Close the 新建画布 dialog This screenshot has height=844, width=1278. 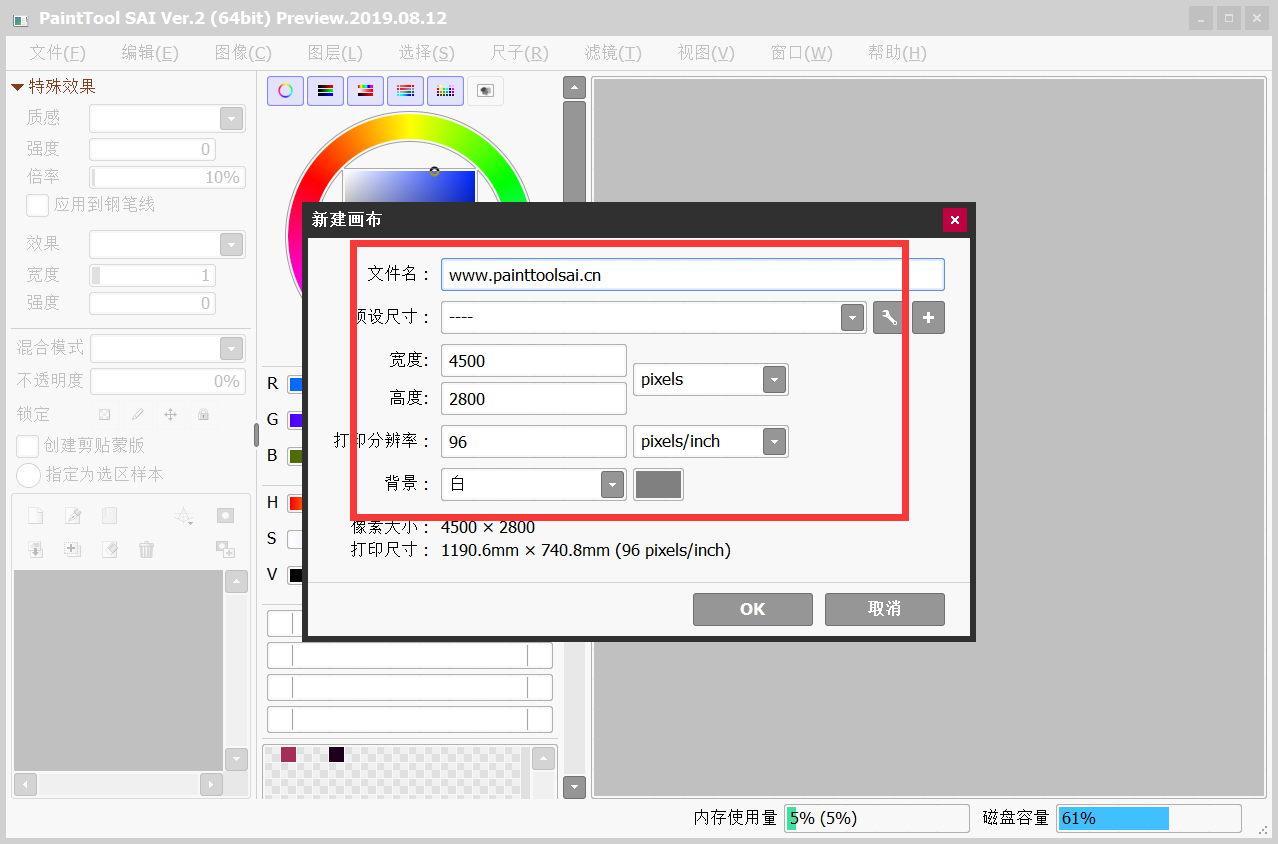coord(955,220)
